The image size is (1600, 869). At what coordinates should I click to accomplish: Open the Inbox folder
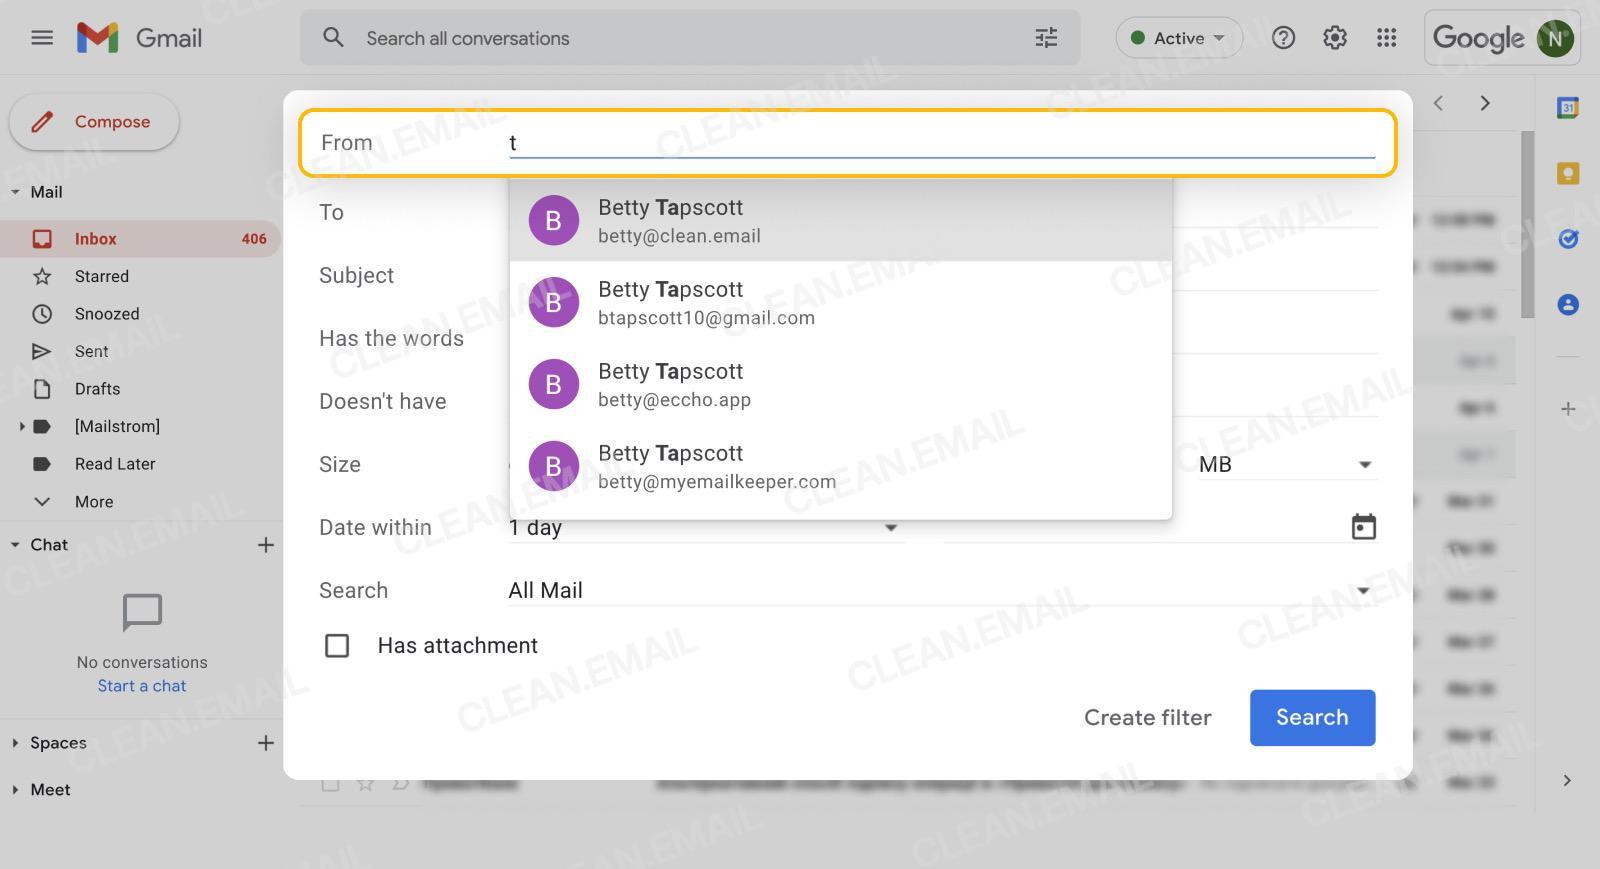tap(140, 239)
